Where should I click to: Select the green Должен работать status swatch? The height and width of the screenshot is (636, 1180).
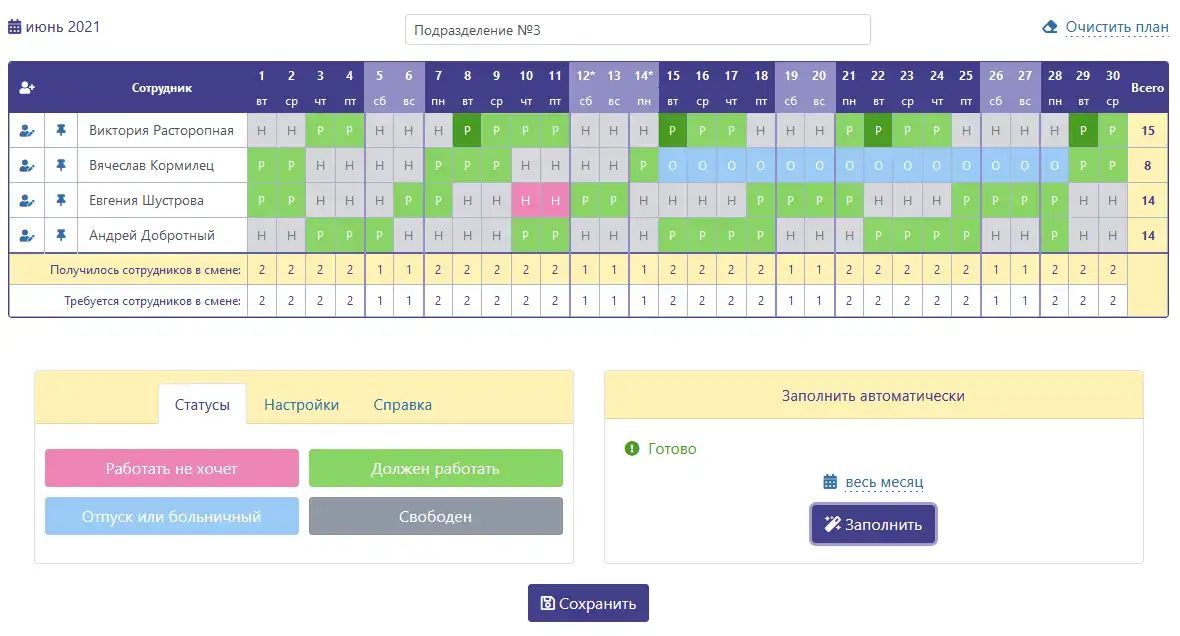(435, 467)
